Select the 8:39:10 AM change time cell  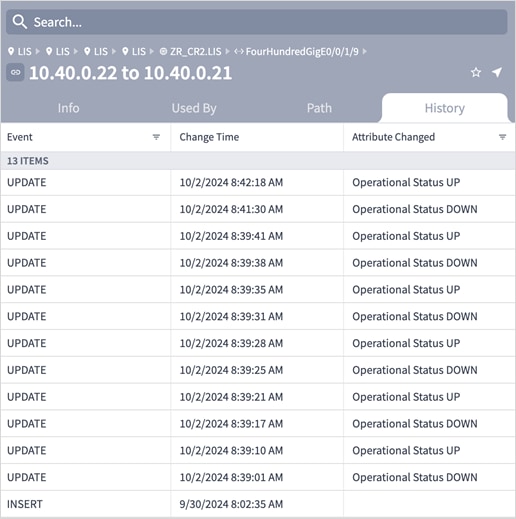point(257,451)
